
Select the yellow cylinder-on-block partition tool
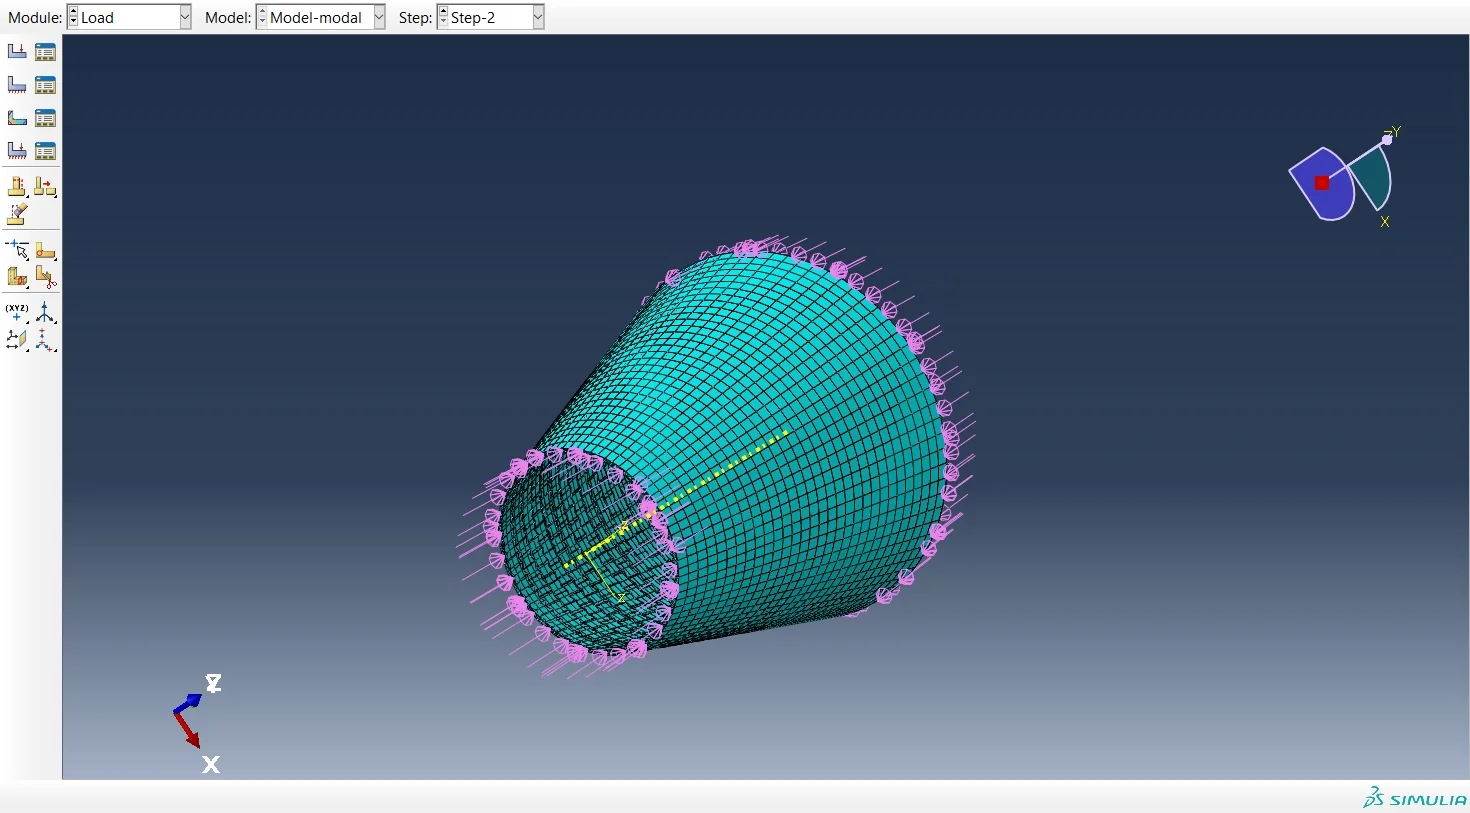click(17, 186)
